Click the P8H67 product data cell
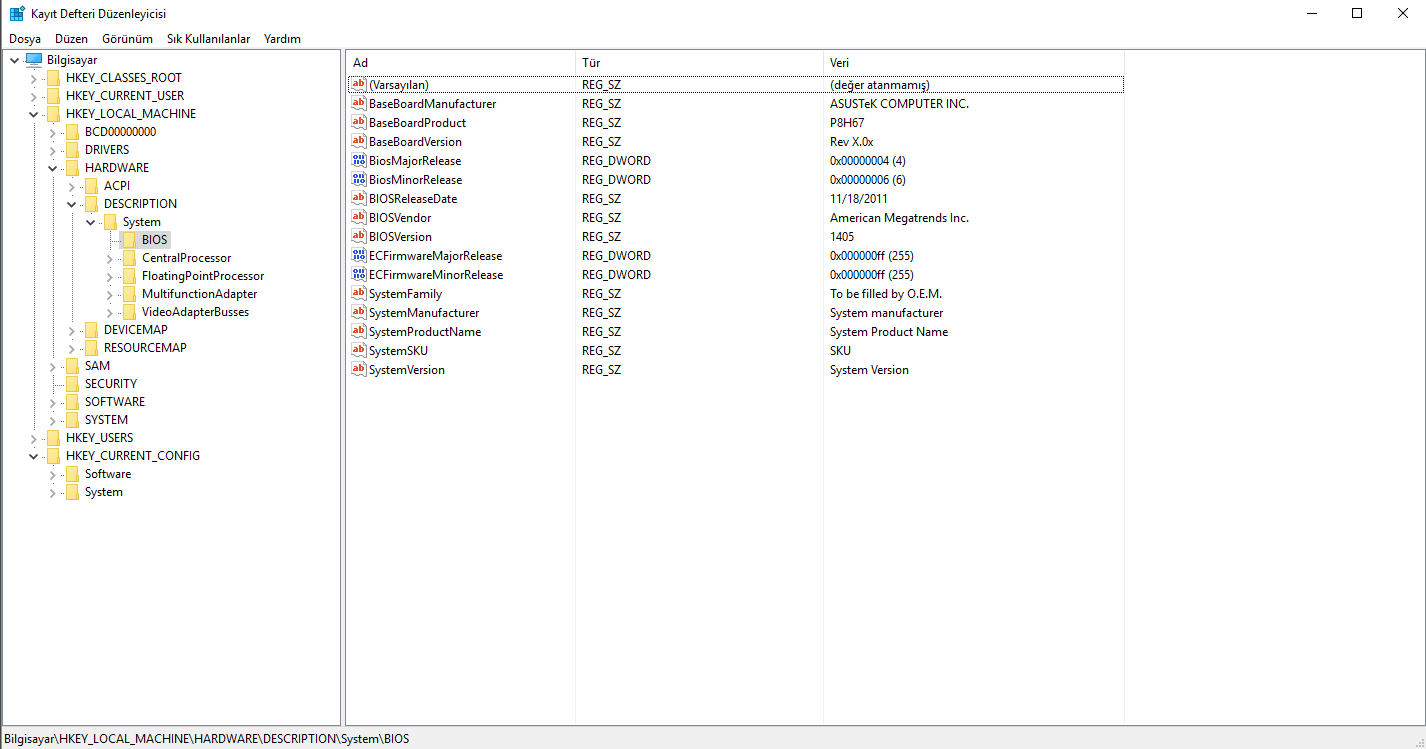 (x=847, y=123)
